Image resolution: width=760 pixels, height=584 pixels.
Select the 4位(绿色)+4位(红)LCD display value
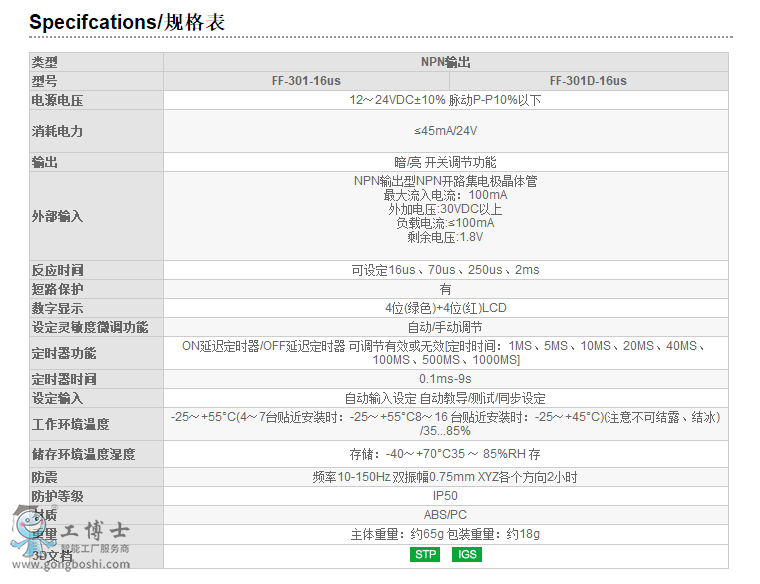pos(446,308)
